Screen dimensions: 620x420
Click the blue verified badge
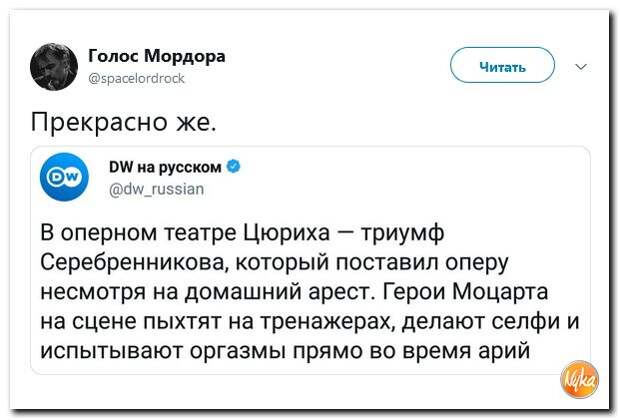232,165
